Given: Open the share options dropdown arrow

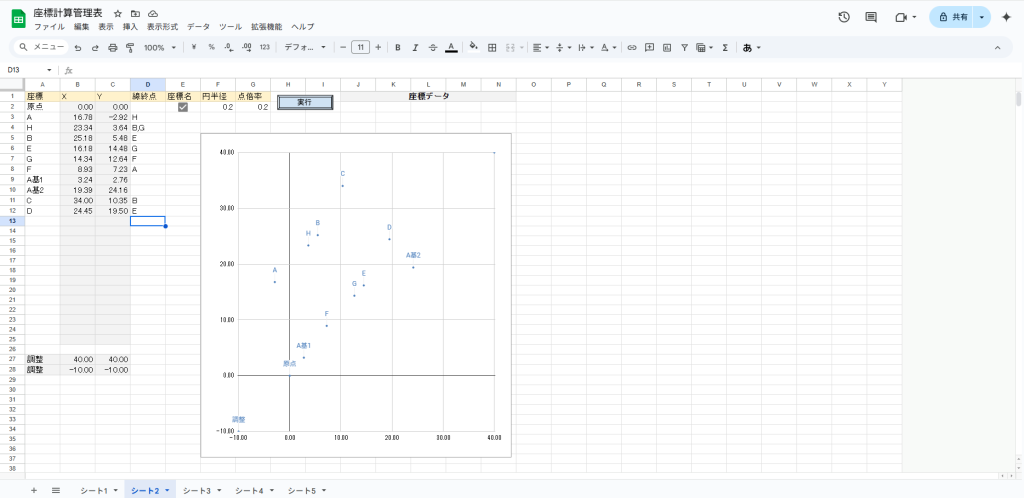Looking at the screenshot, I should [981, 17].
